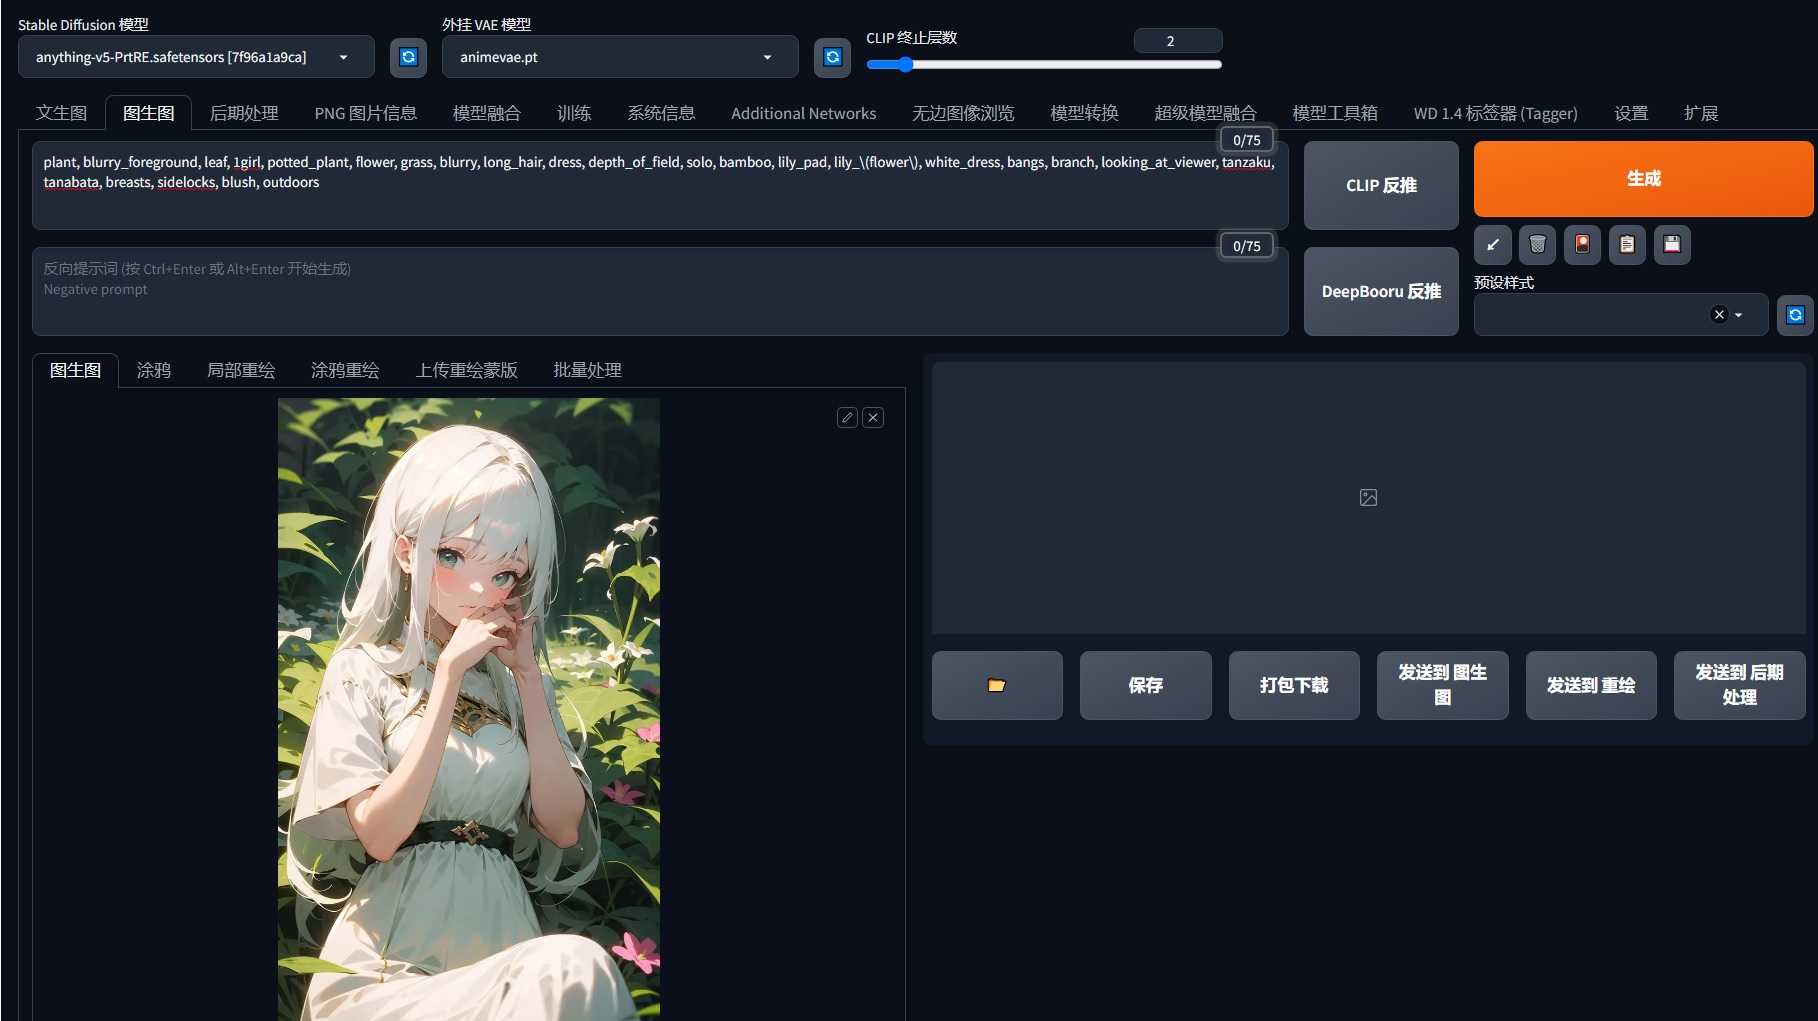Viewport: 1818px width, 1021px height.
Task: Click the empty output gallery placeholder
Action: point(1368,498)
